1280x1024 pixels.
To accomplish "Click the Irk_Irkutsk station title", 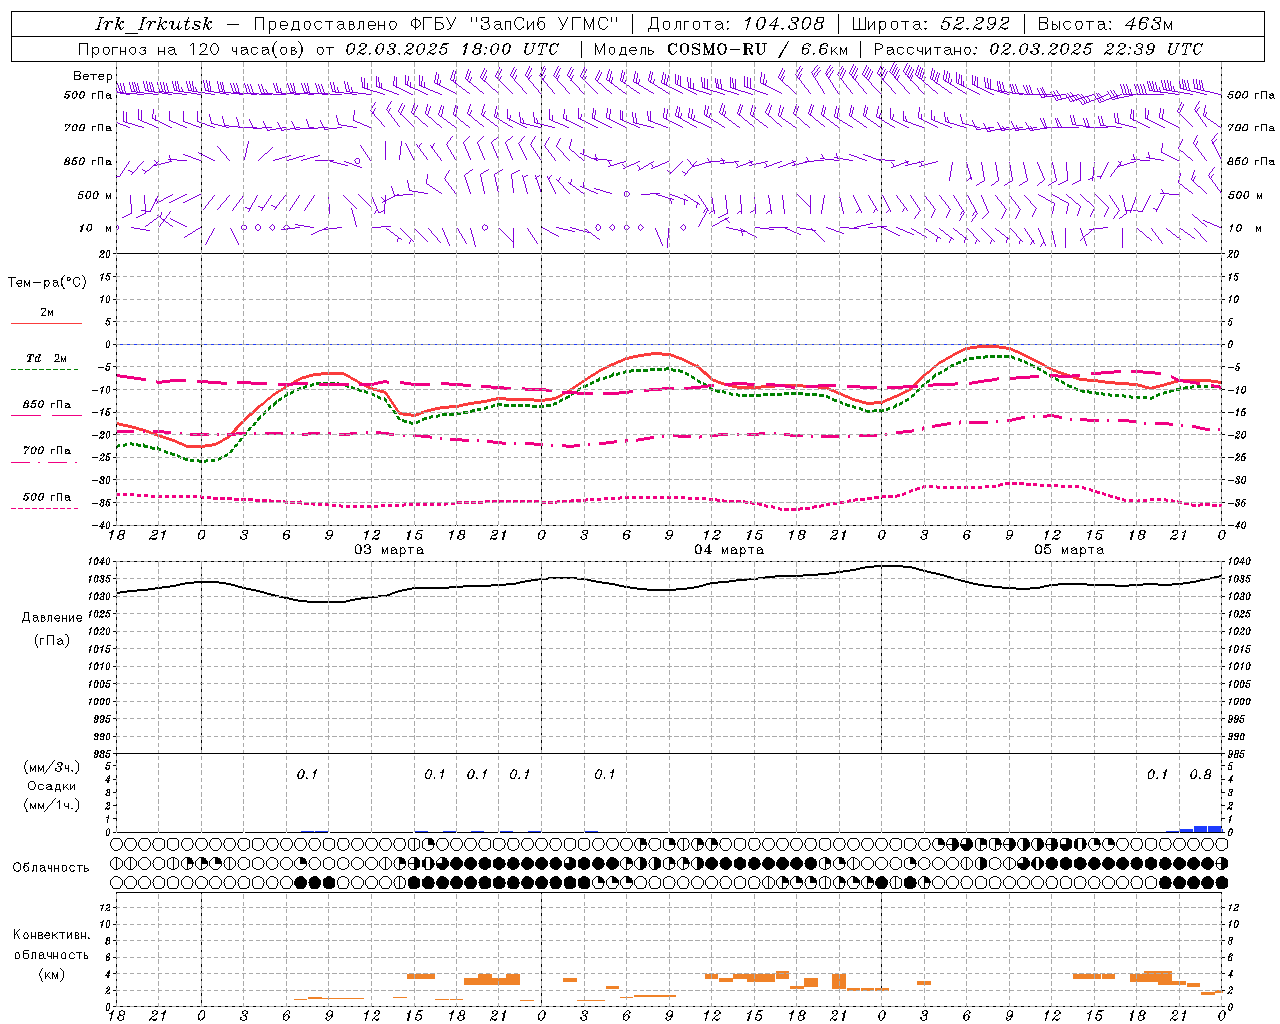I will coord(154,24).
